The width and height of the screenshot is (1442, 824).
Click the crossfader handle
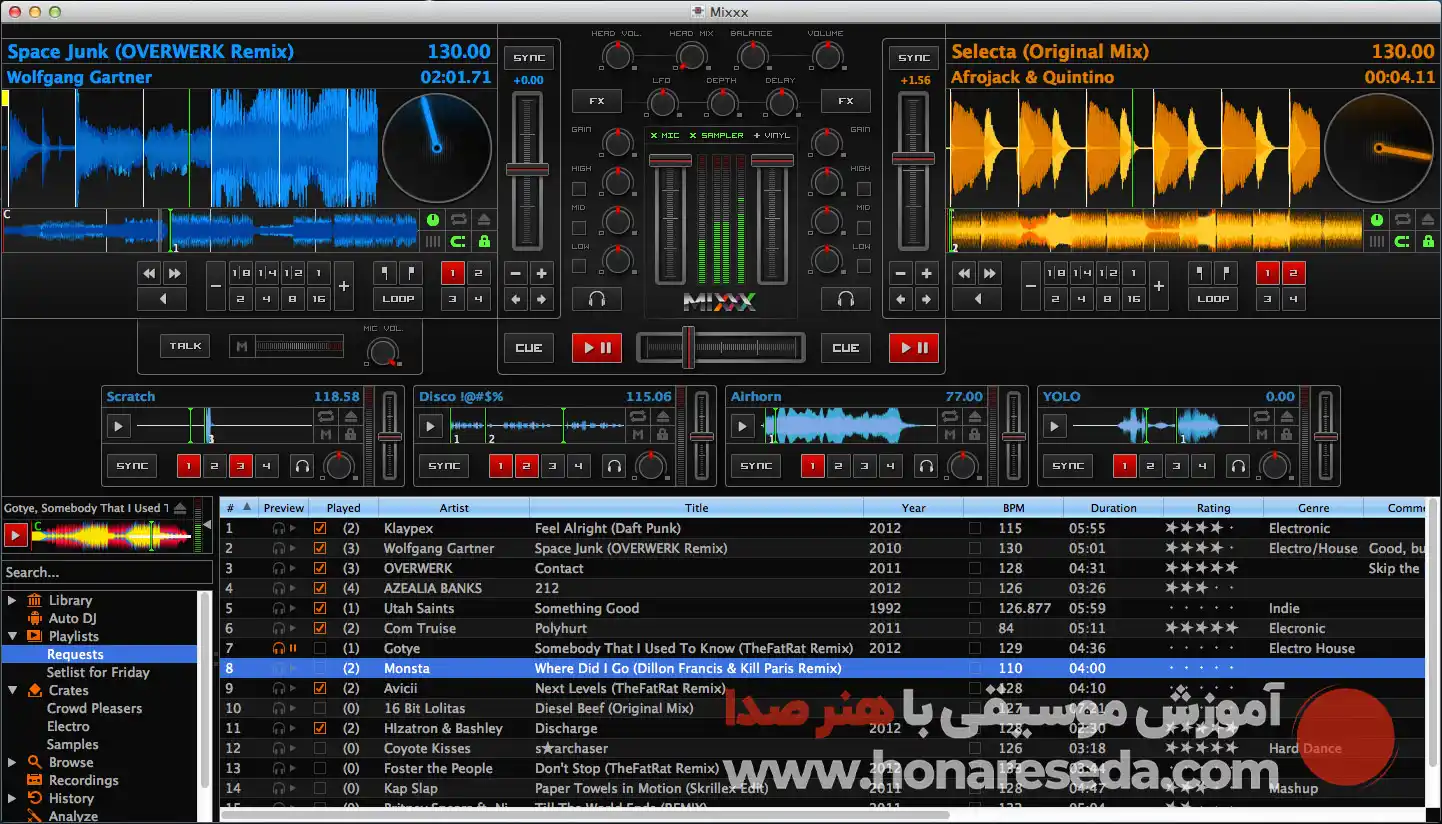688,347
